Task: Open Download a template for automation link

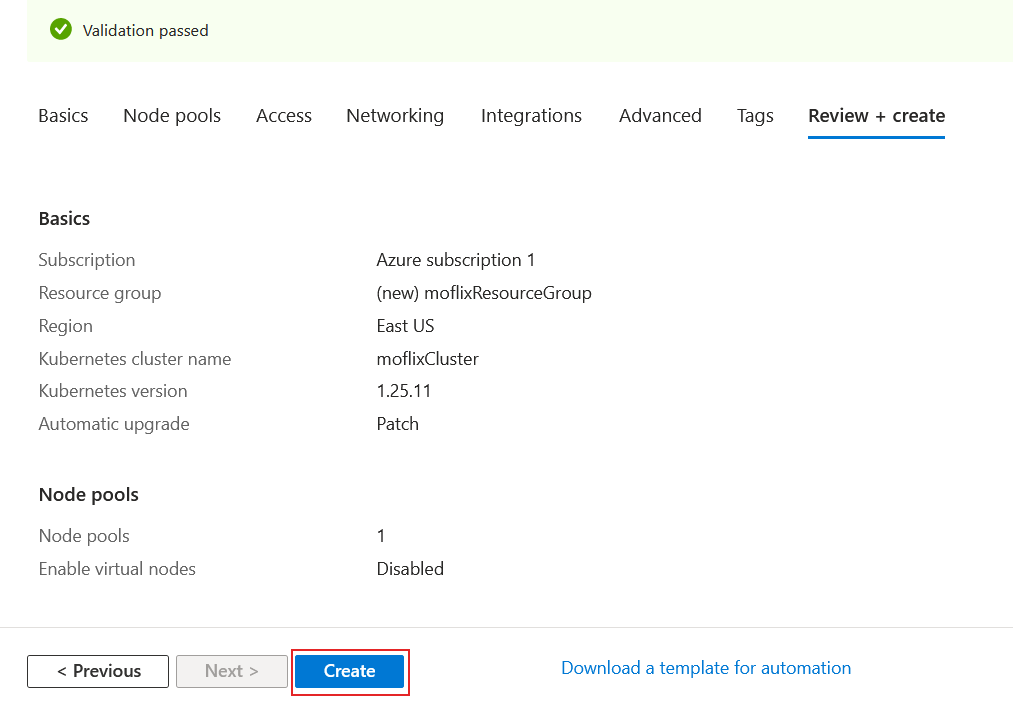Action: coord(706,667)
